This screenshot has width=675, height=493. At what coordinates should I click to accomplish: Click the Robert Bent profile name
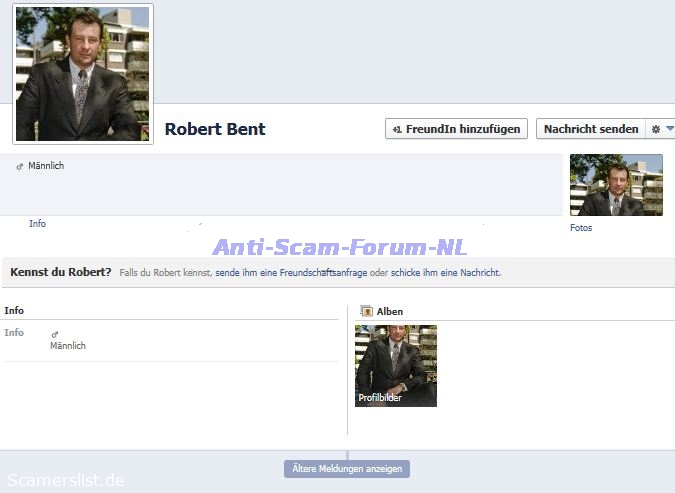click(215, 129)
